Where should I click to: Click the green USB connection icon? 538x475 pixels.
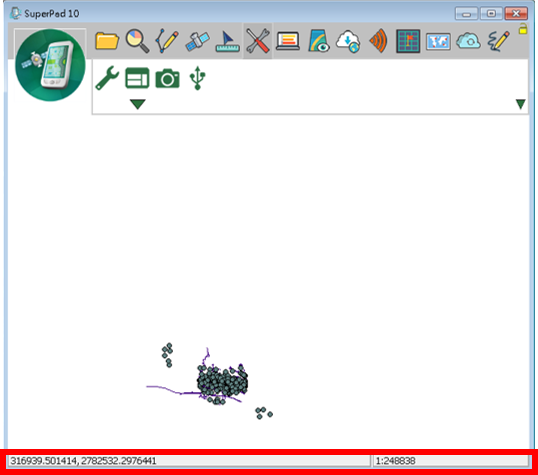(198, 78)
